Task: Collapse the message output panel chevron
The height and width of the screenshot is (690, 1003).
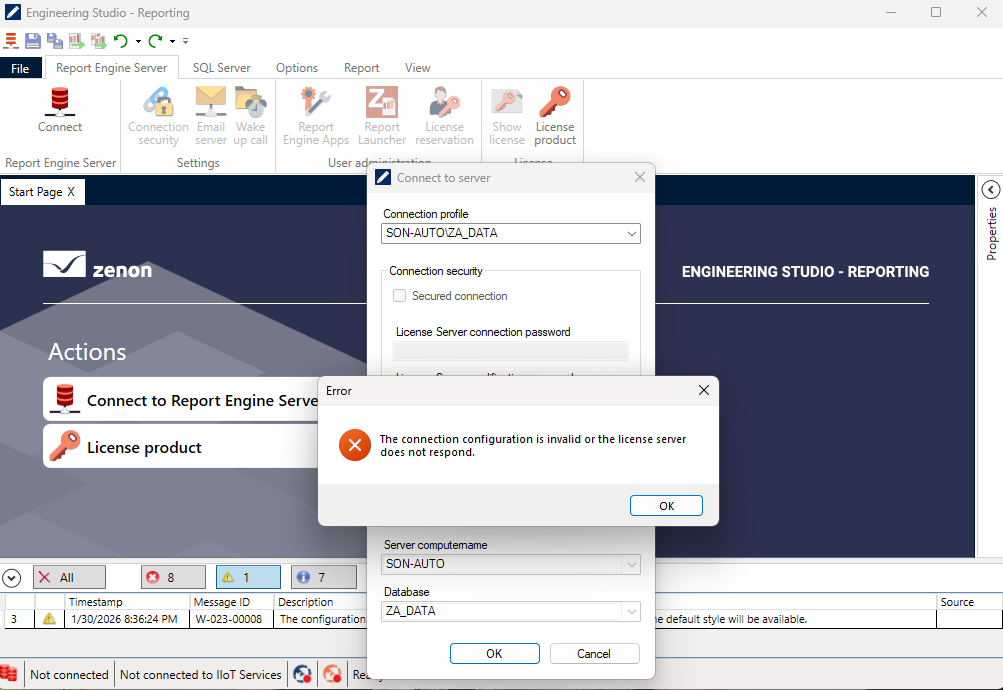Action: coord(12,577)
